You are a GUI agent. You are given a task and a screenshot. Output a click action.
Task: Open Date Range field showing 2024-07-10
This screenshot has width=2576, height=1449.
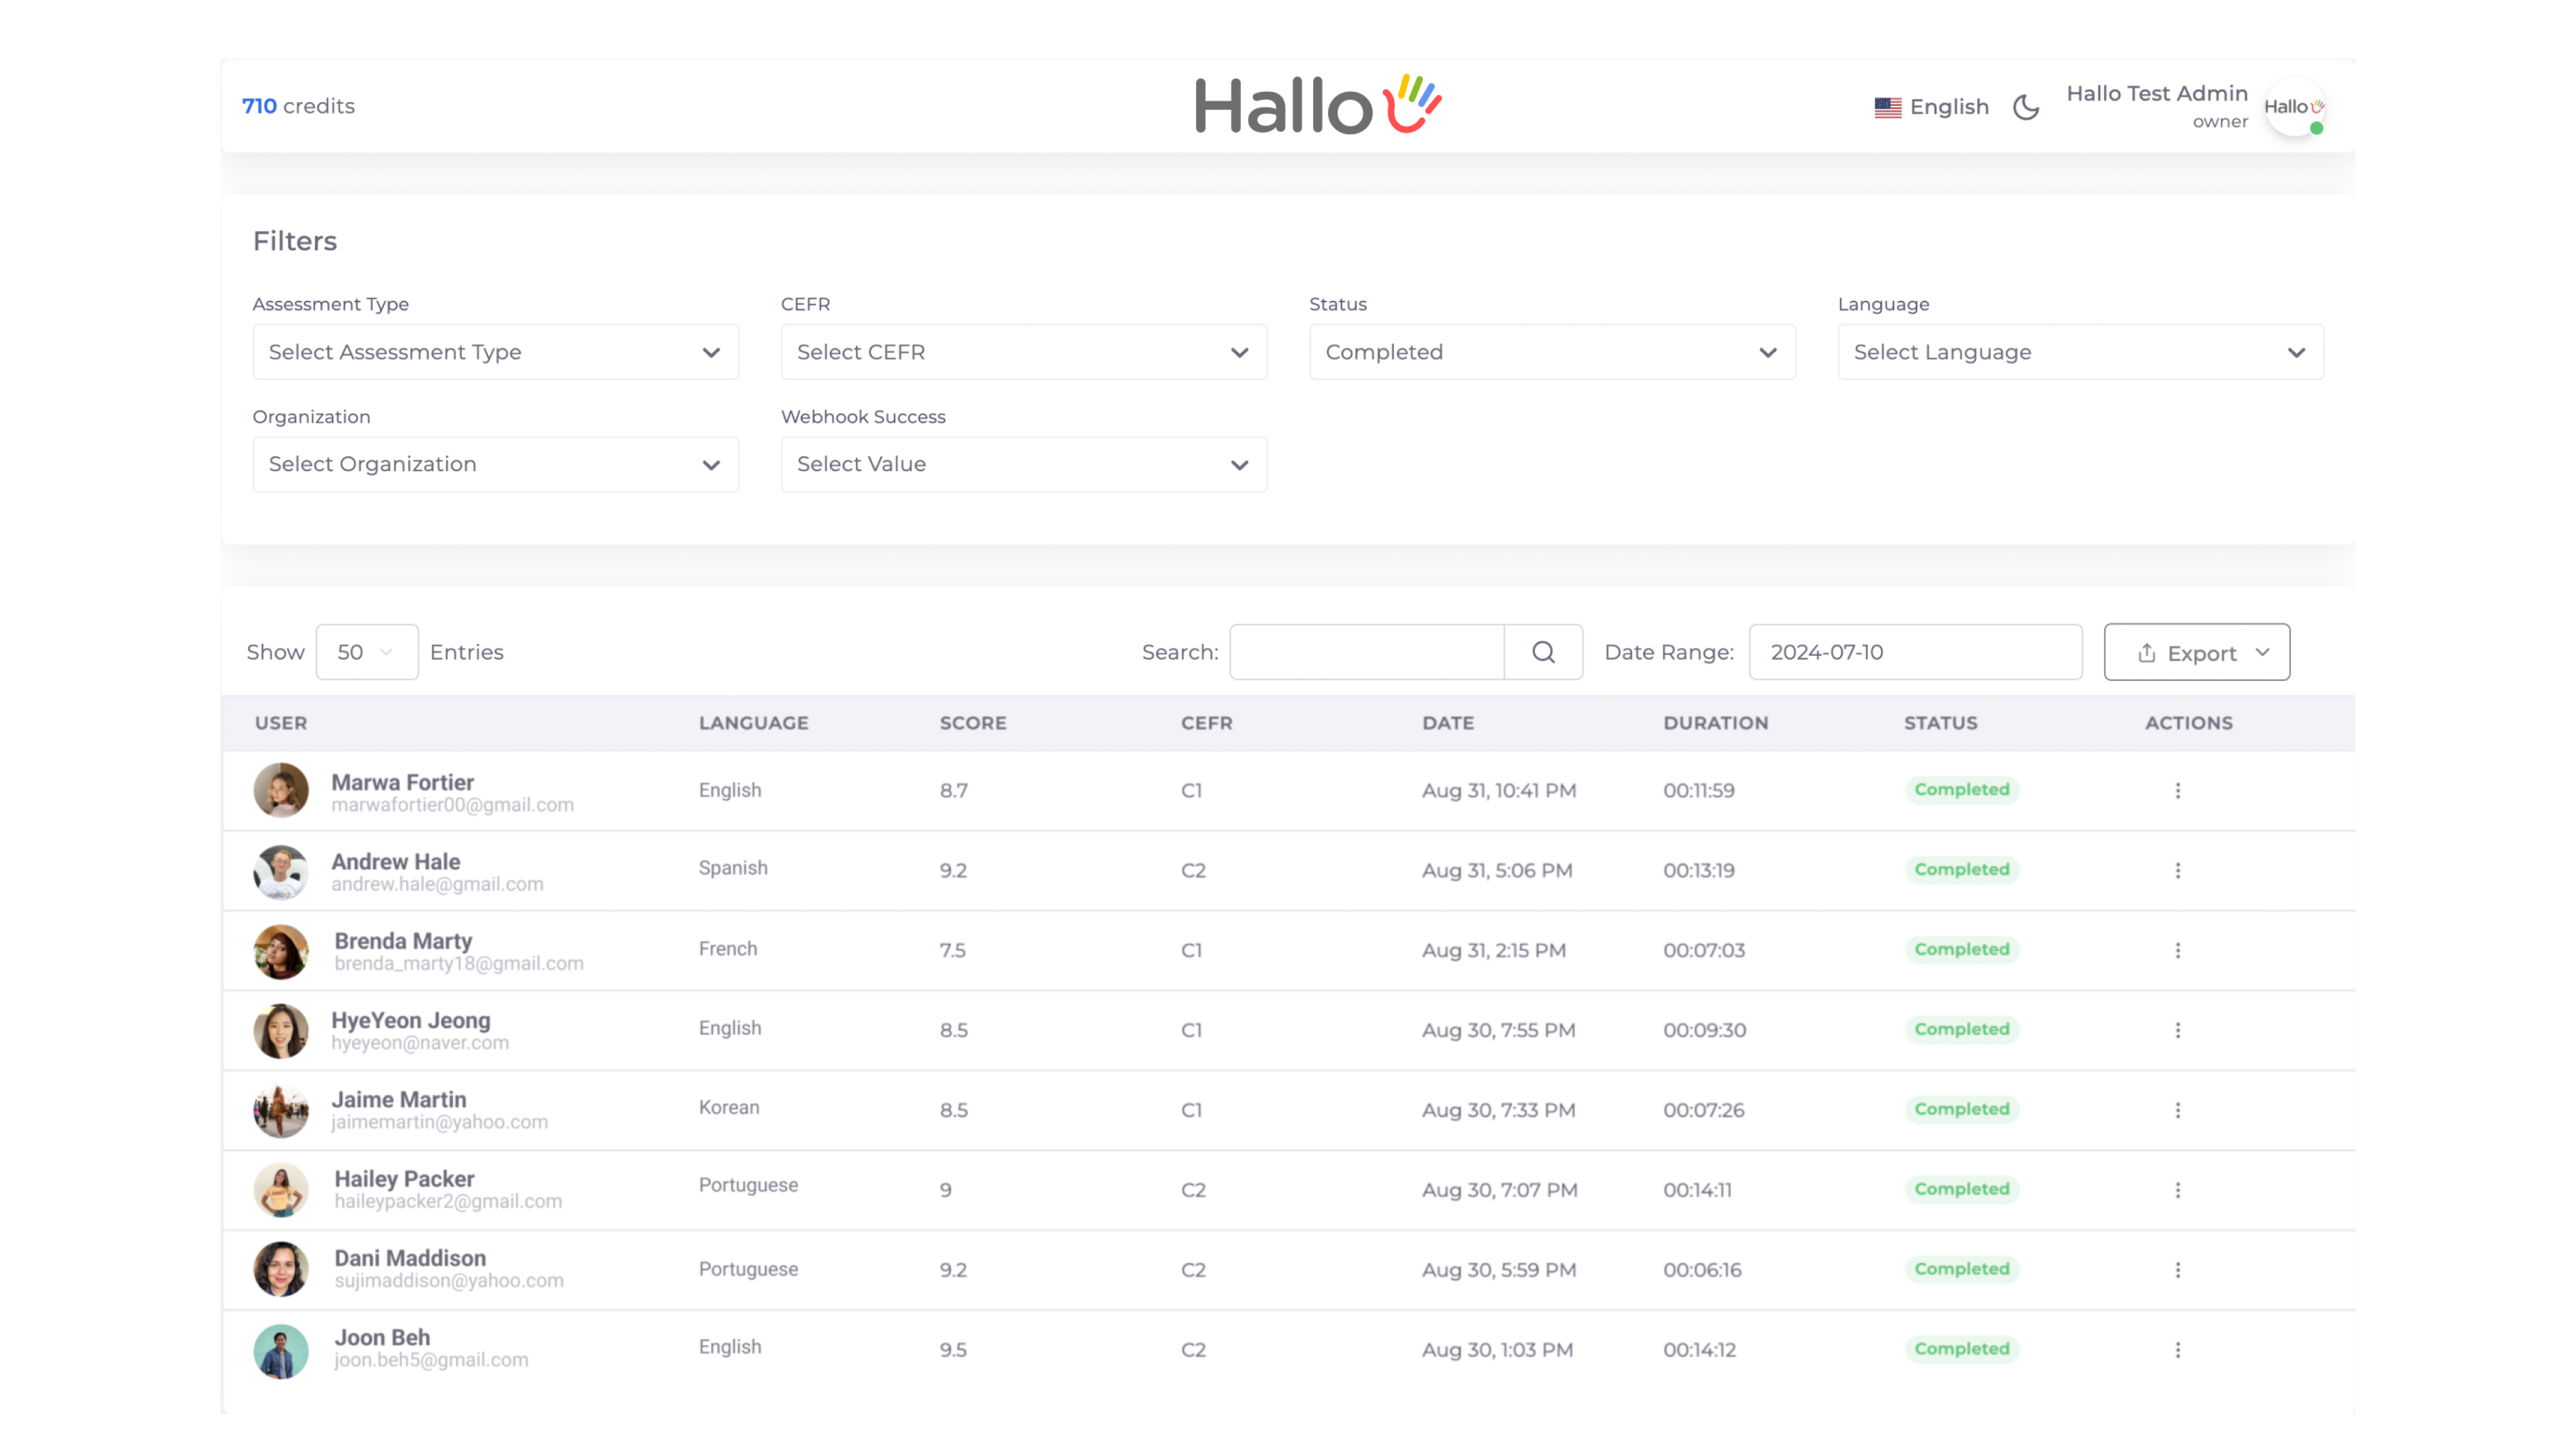pyautogui.click(x=1914, y=652)
